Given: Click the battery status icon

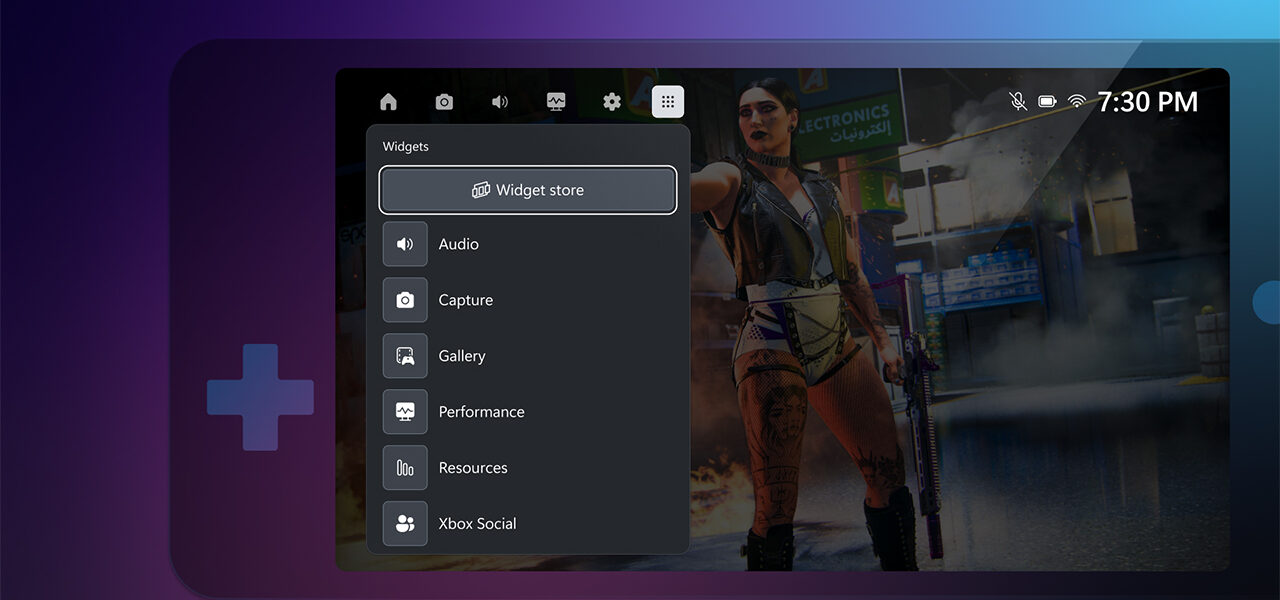Looking at the screenshot, I should pos(1047,101).
